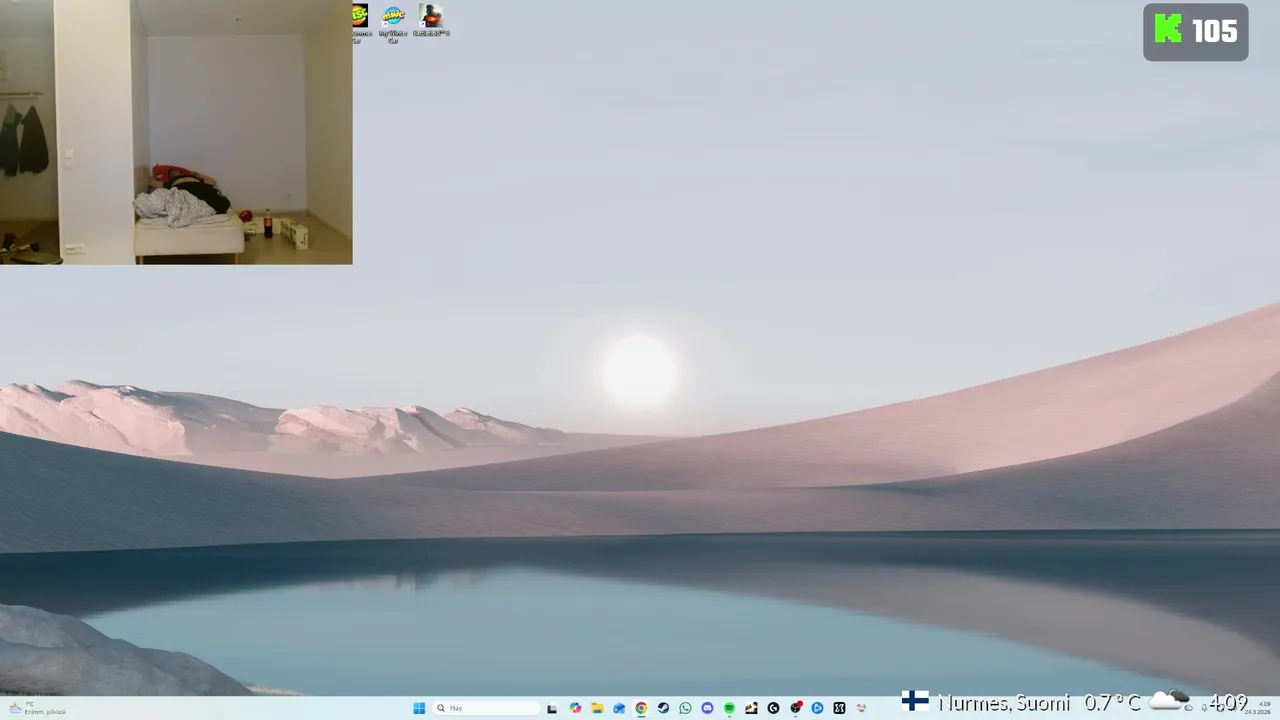The height and width of the screenshot is (720, 1280).
Task: Open the blue envelope app beside File Explorer
Action: pos(619,708)
